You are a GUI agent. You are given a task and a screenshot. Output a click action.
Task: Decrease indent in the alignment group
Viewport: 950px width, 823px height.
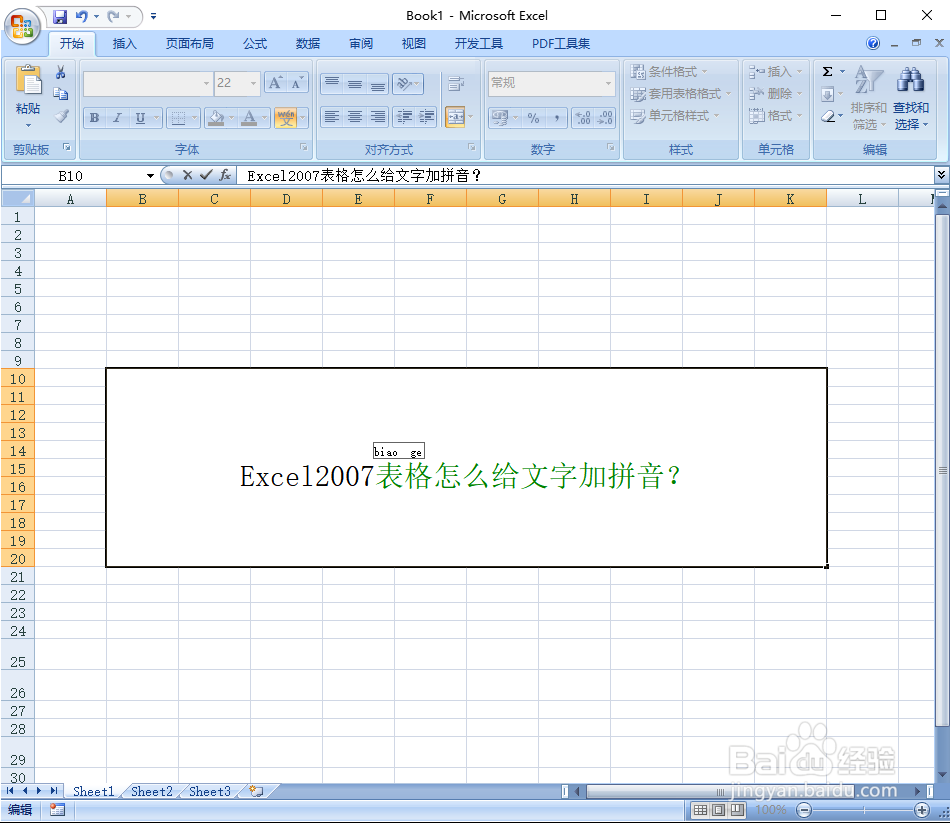coord(404,116)
